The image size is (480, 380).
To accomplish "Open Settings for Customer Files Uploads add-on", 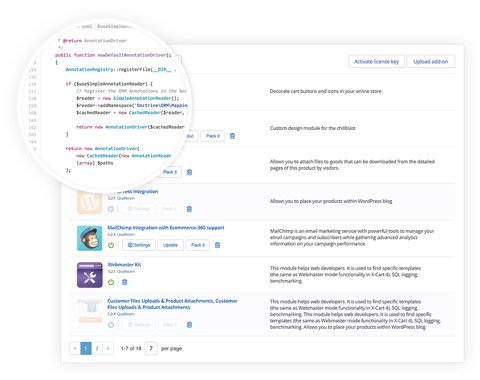I will 139,325.
